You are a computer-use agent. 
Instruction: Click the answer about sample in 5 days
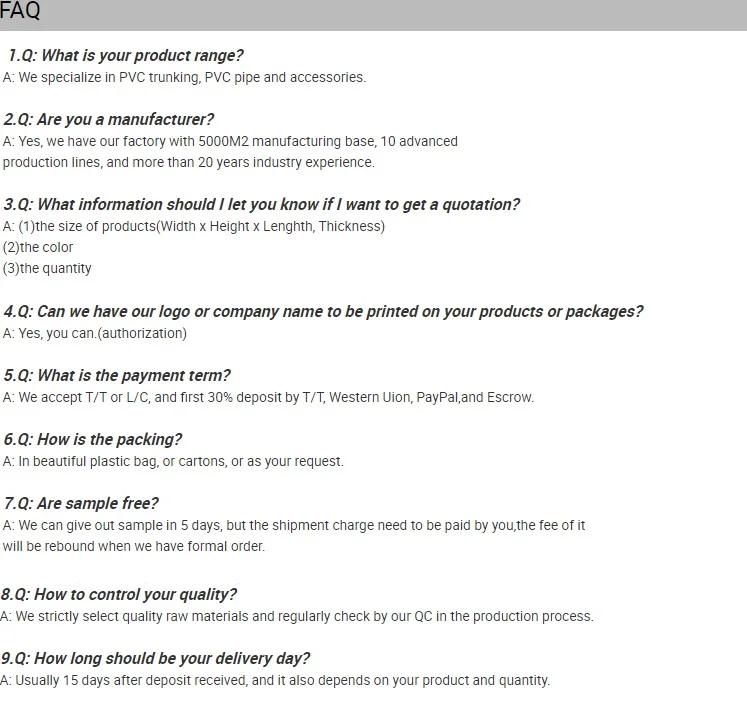(x=294, y=525)
